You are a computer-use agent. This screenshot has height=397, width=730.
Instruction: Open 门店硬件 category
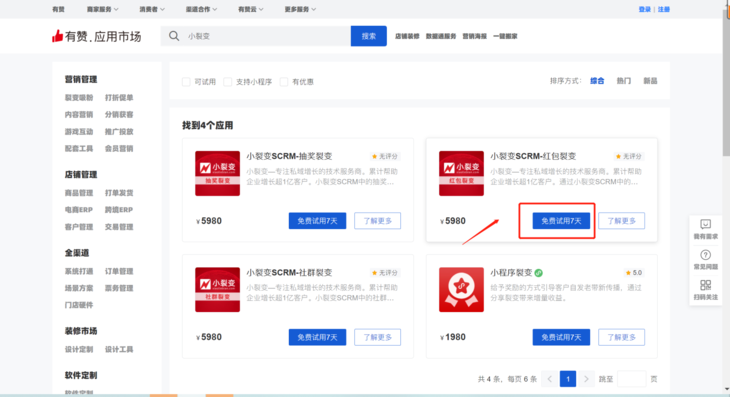[x=79, y=305]
